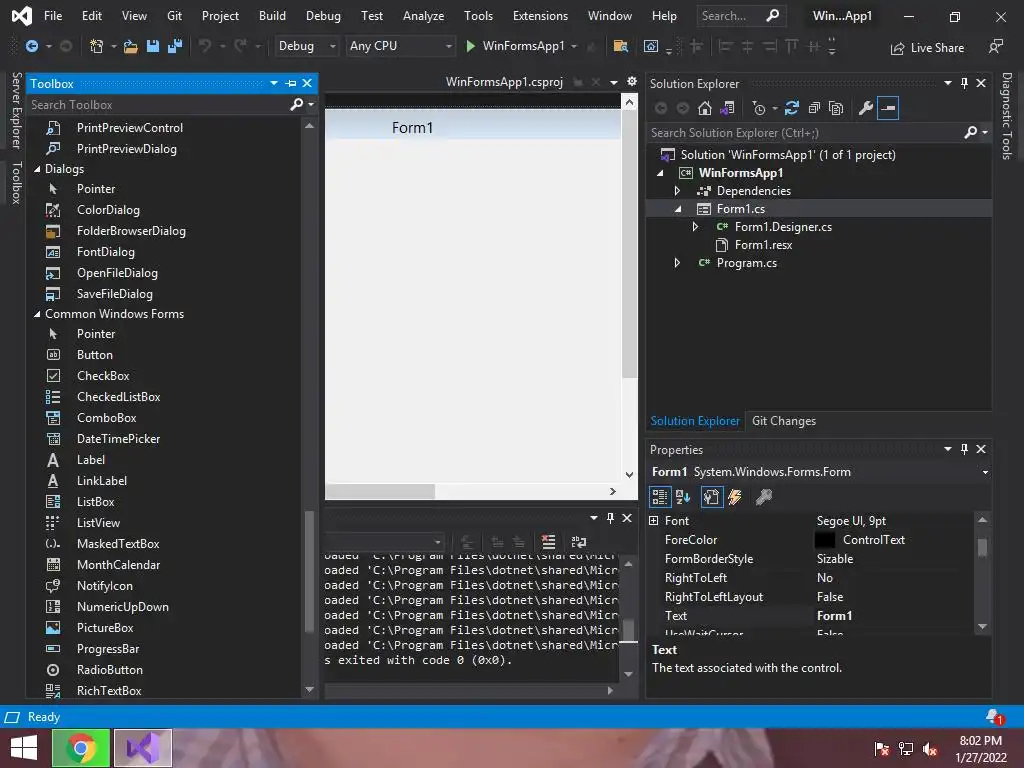The height and width of the screenshot is (768, 1024).
Task: Switch to the Git Changes tab
Action: (784, 421)
